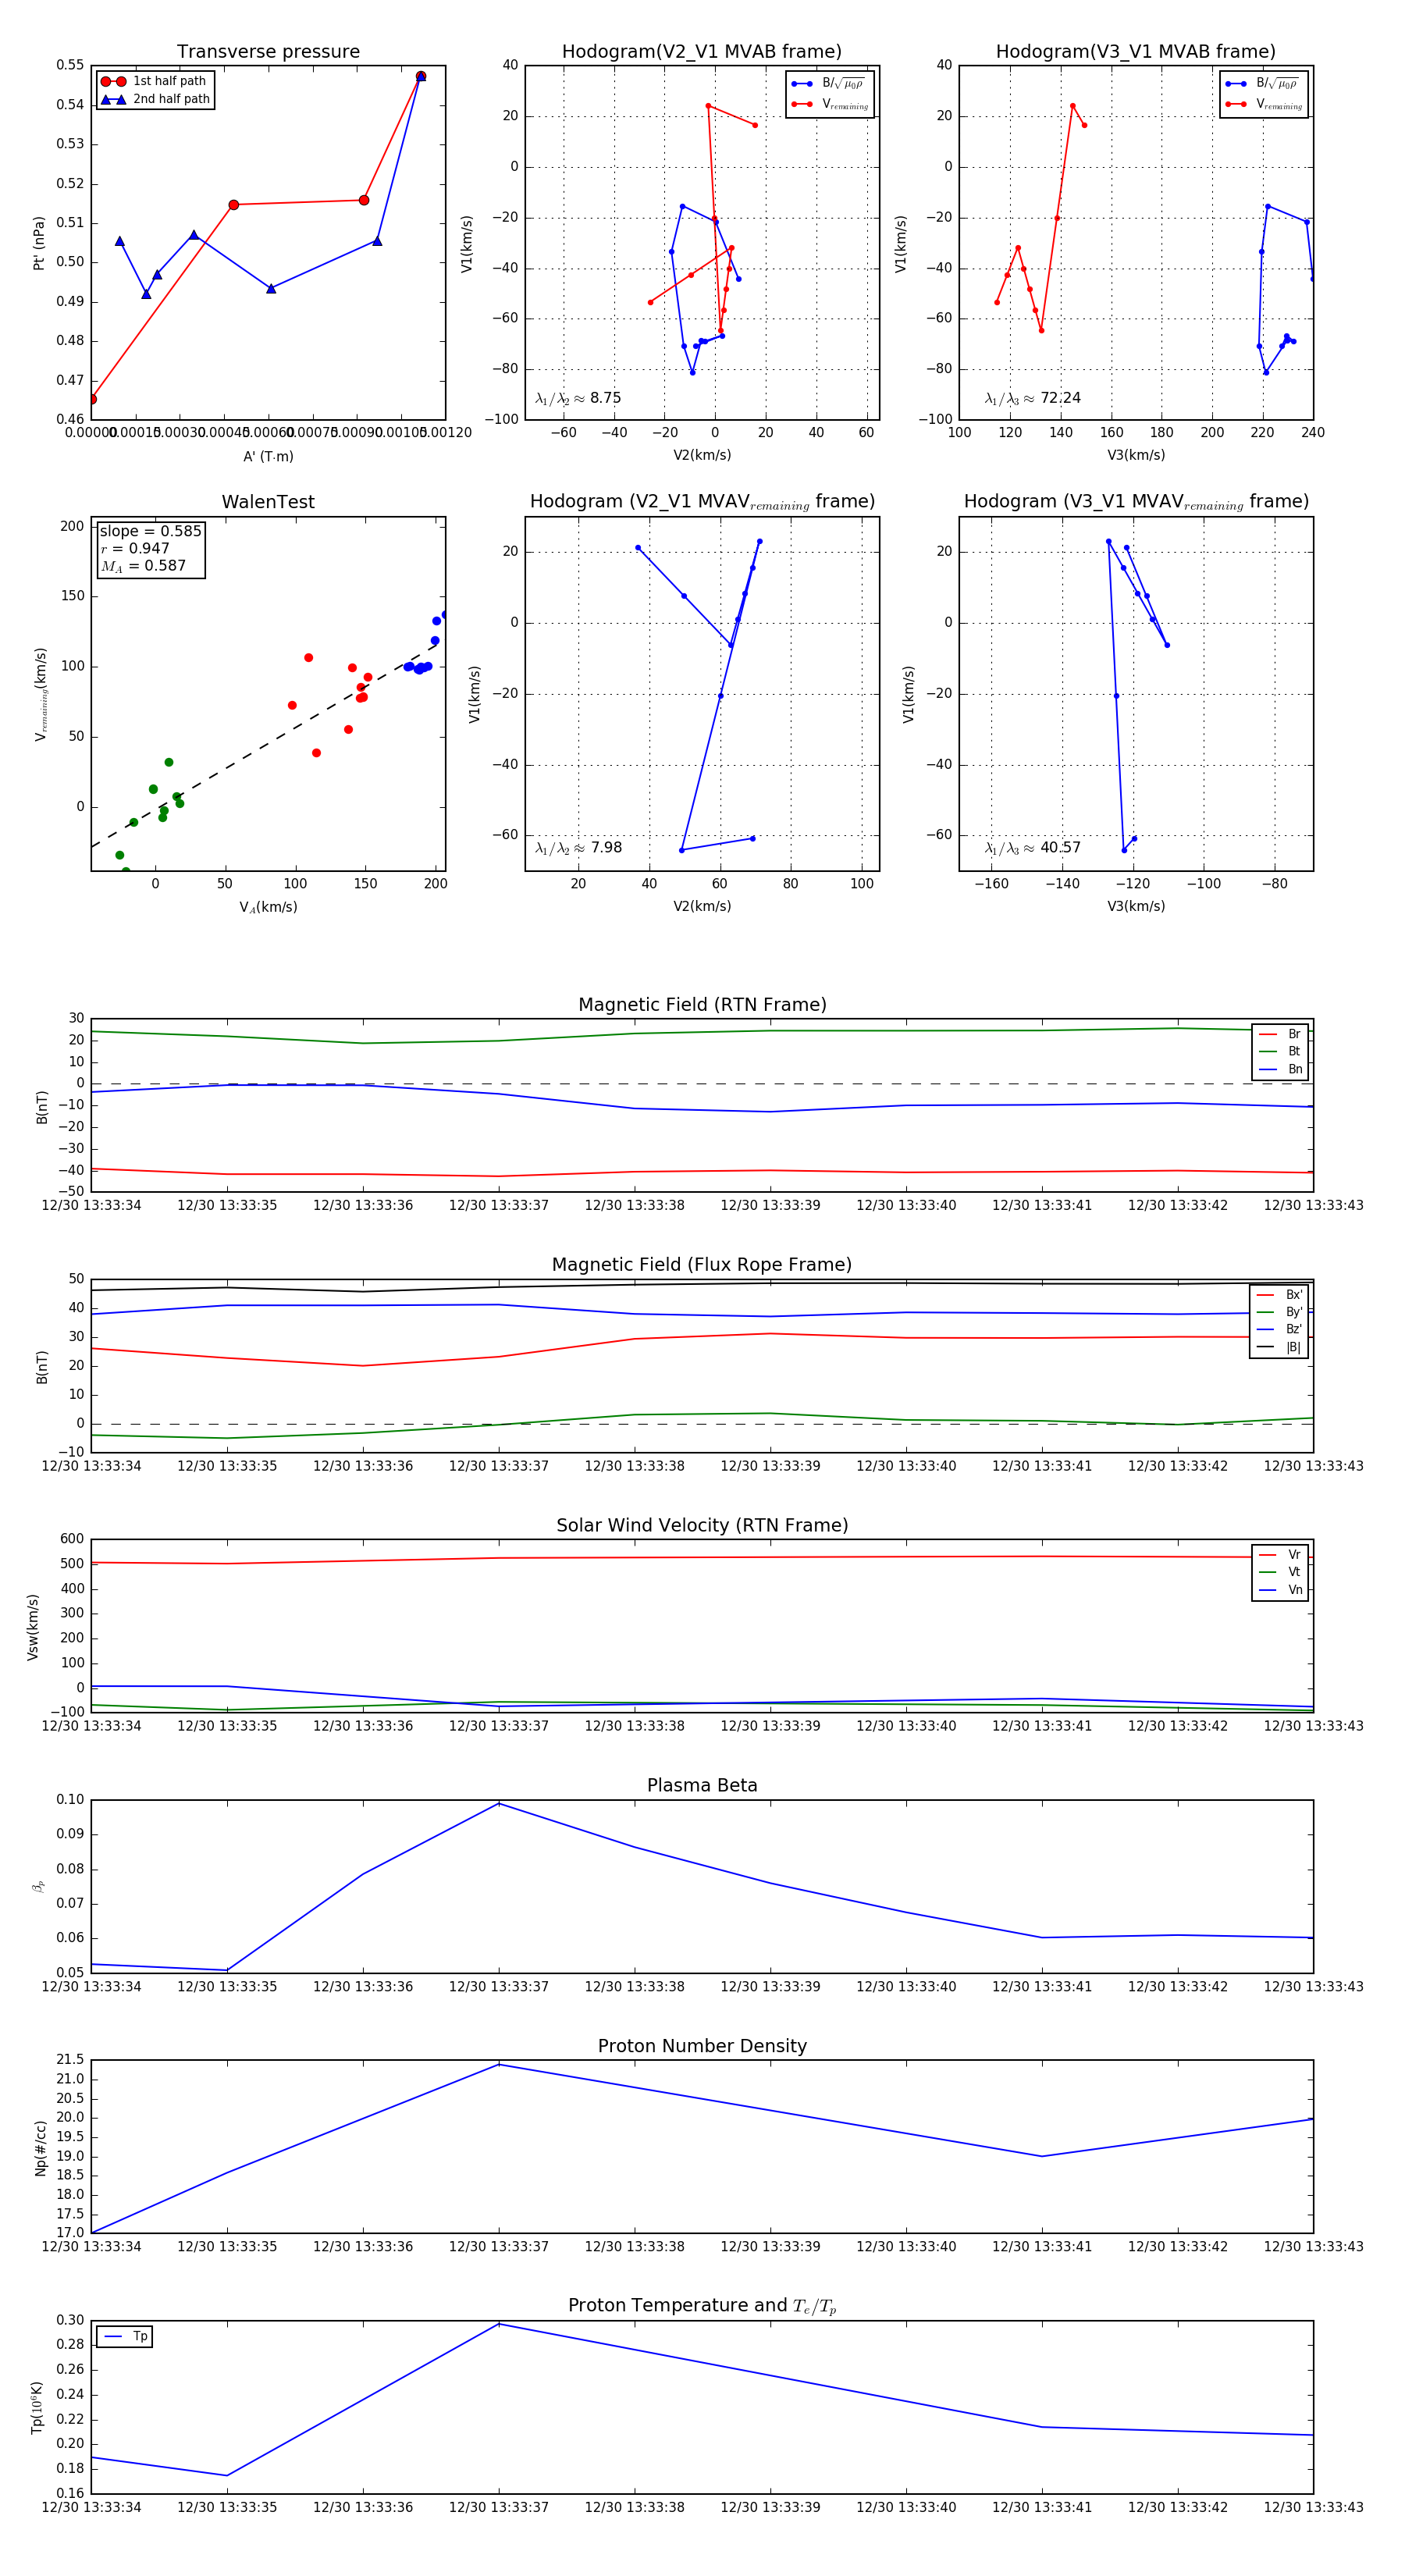Image resolution: width=1405 pixels, height=2576 pixels.
Task: Click the λ1/λ2 ≈ 7.98 annotation
Action: click(578, 848)
